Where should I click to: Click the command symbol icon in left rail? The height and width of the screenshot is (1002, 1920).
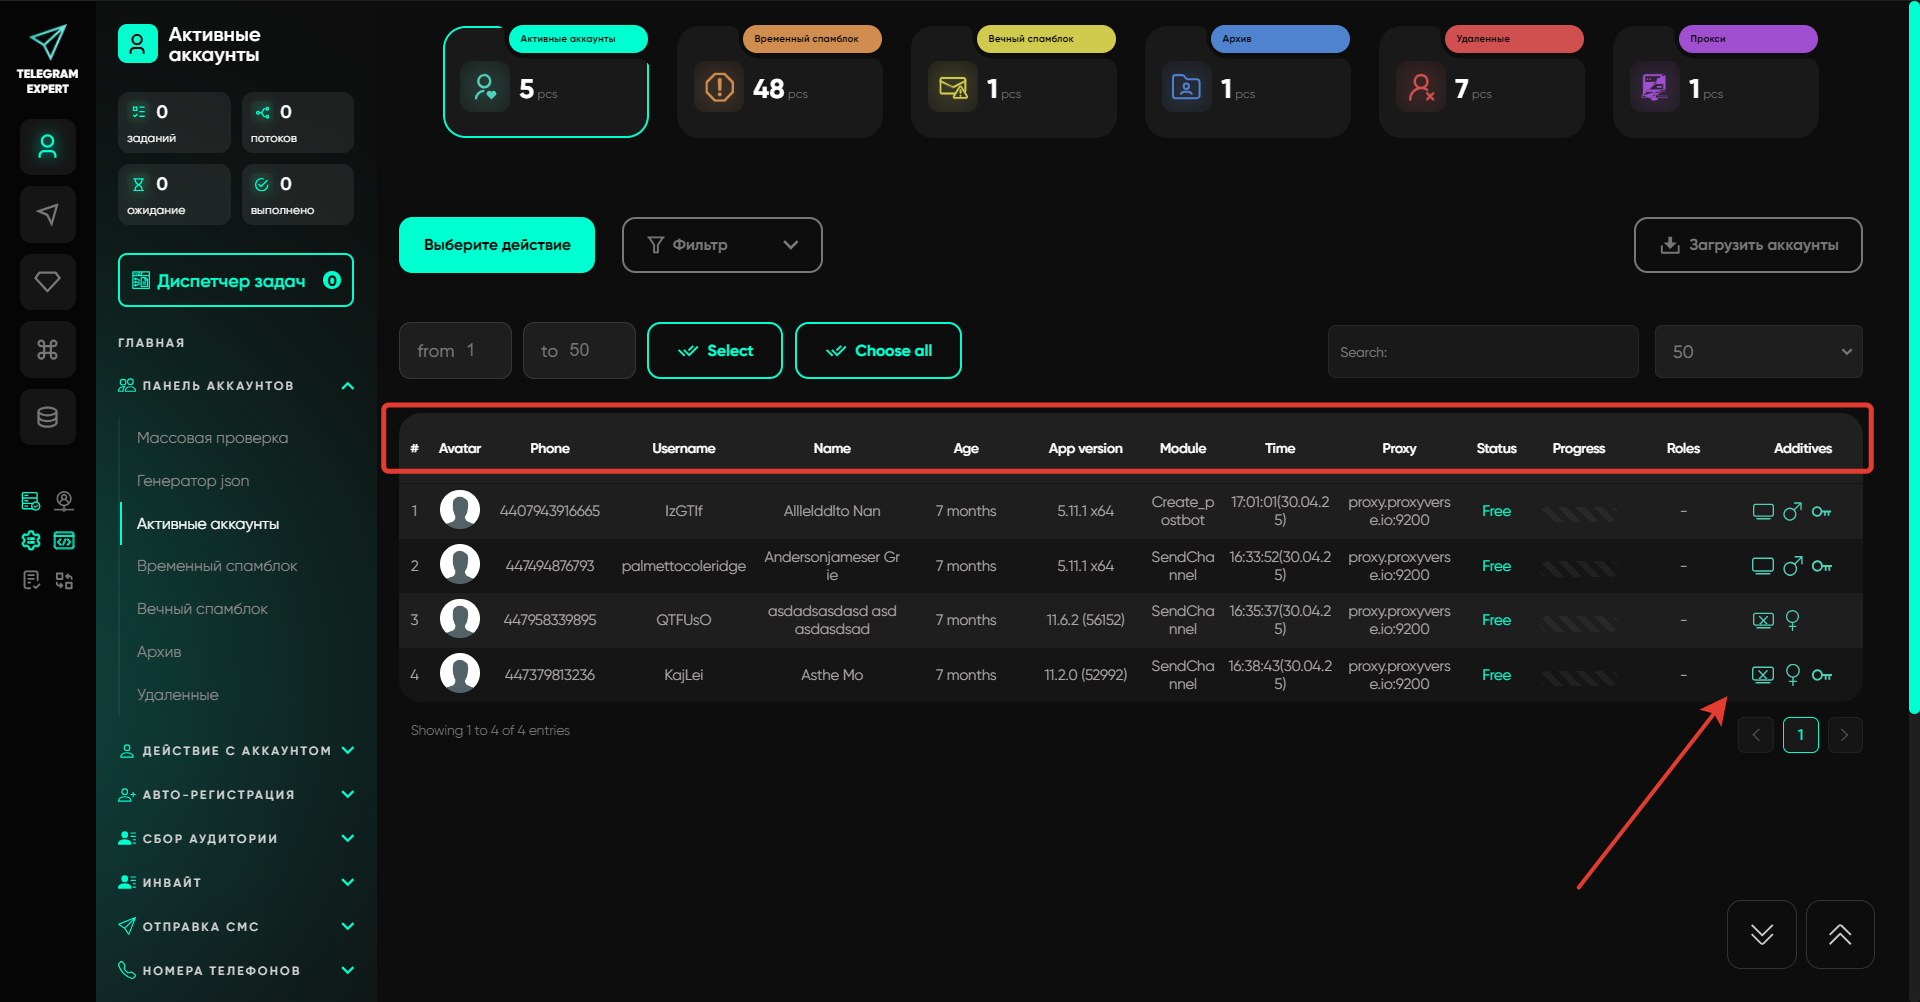tap(47, 350)
